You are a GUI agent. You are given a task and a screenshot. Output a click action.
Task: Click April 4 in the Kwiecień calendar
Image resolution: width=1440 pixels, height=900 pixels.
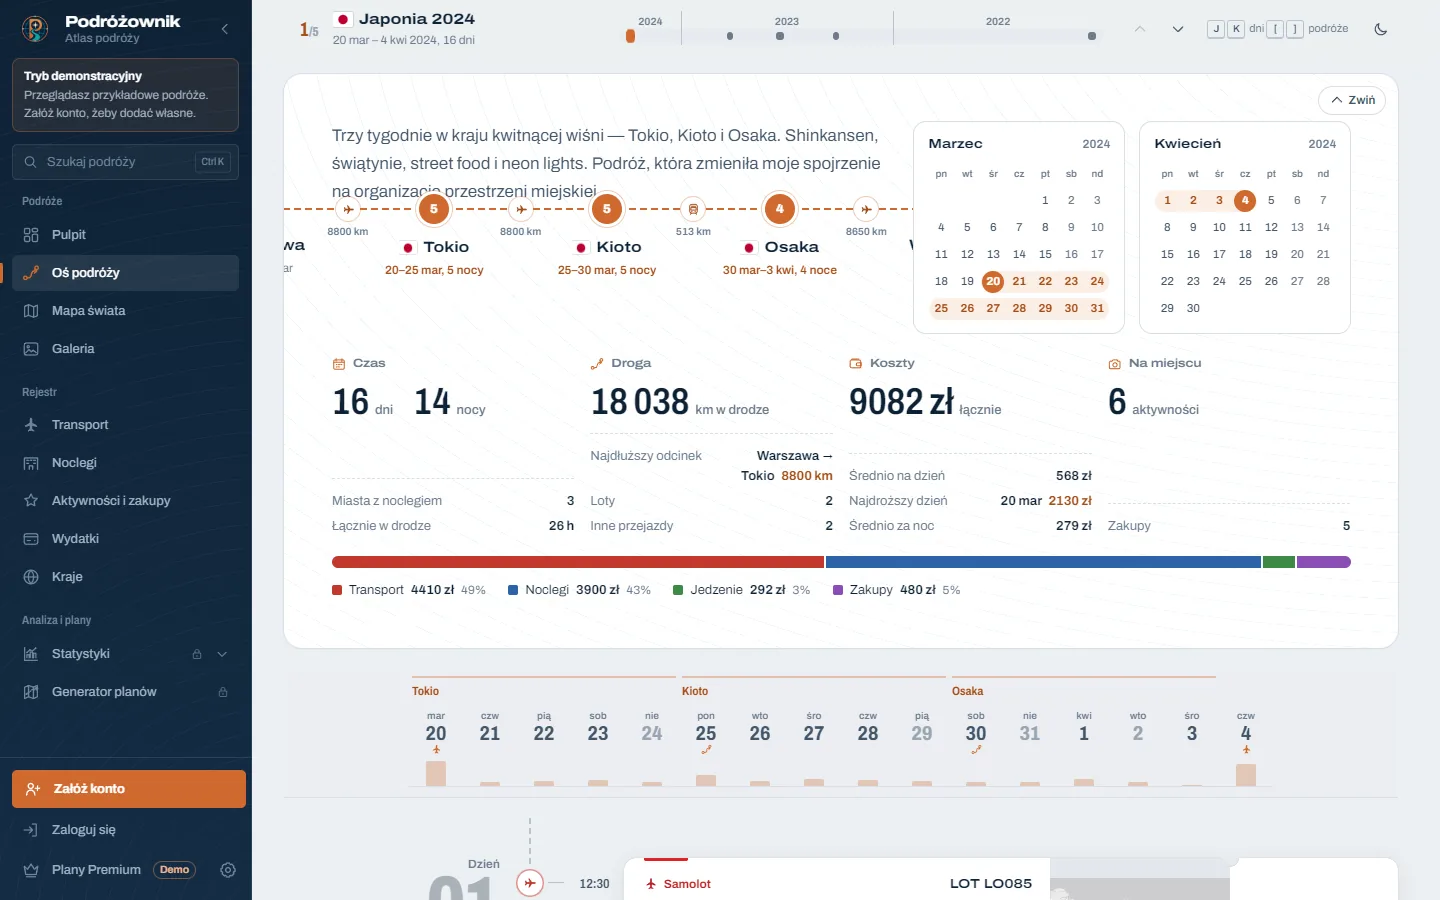pos(1245,200)
